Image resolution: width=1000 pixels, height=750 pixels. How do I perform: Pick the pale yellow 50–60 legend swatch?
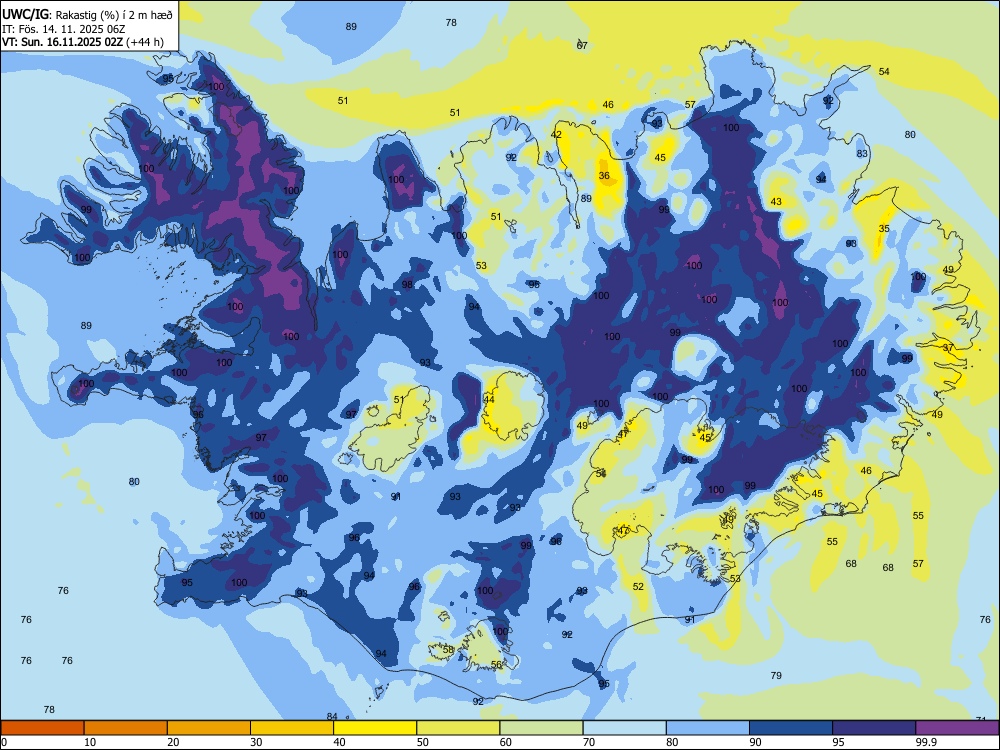pyautogui.click(x=458, y=728)
